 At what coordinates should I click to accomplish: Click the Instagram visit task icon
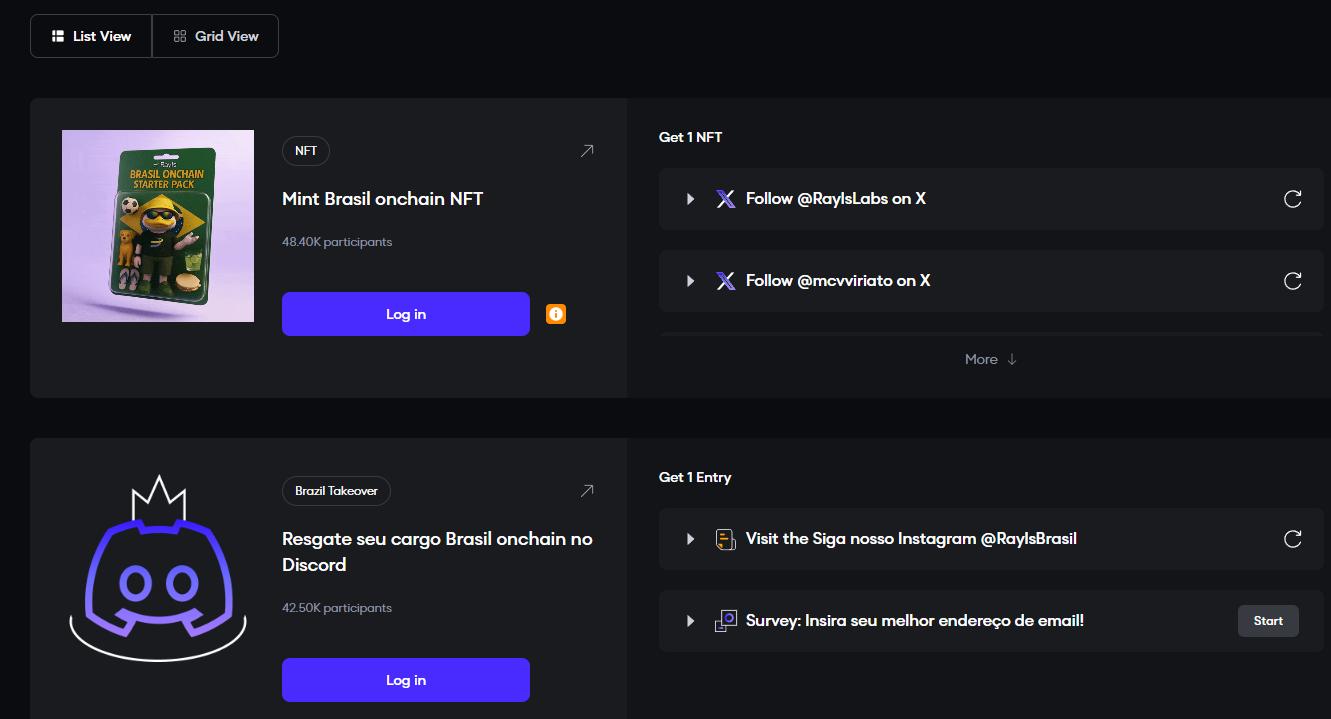[726, 539]
